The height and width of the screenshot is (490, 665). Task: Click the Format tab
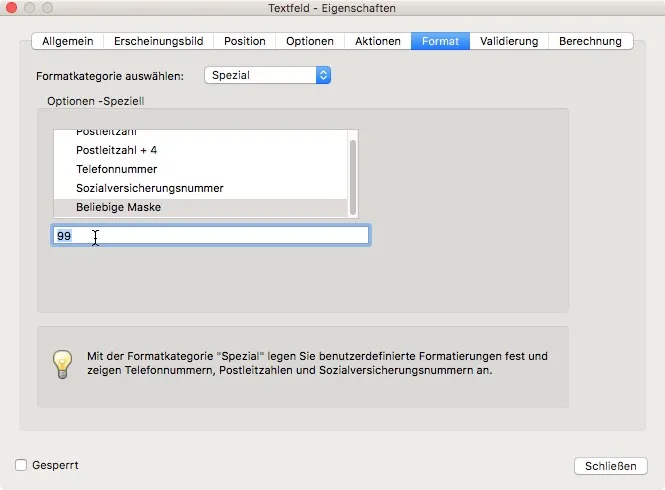[440, 41]
